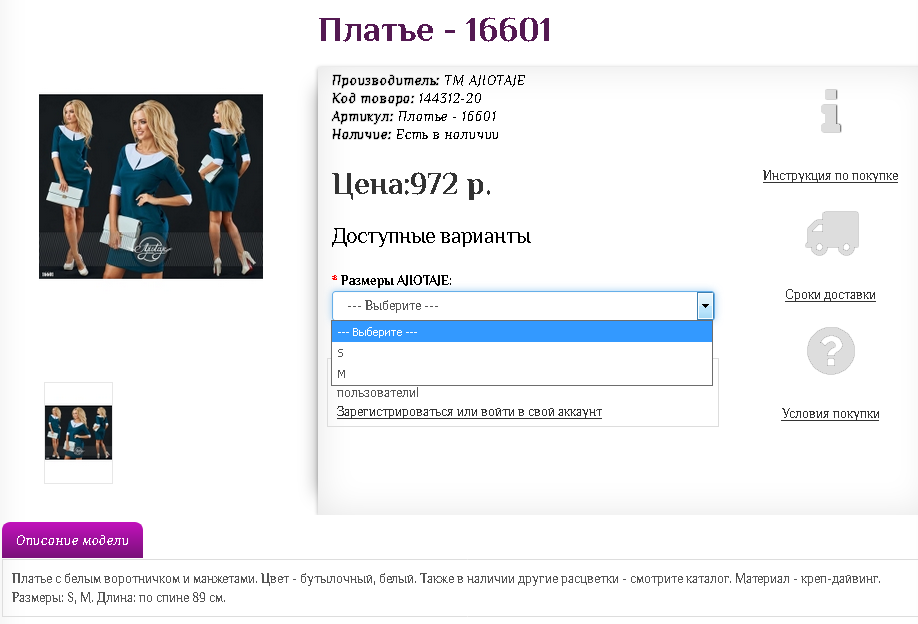Choose size M from the dropdown list
The image size is (918, 624).
pyautogui.click(x=522, y=374)
